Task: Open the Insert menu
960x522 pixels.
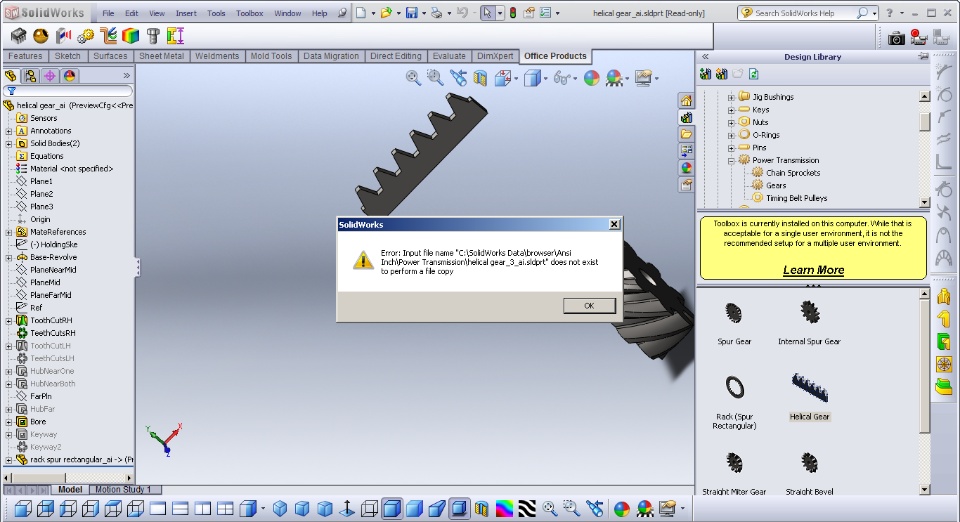Action: [x=186, y=13]
